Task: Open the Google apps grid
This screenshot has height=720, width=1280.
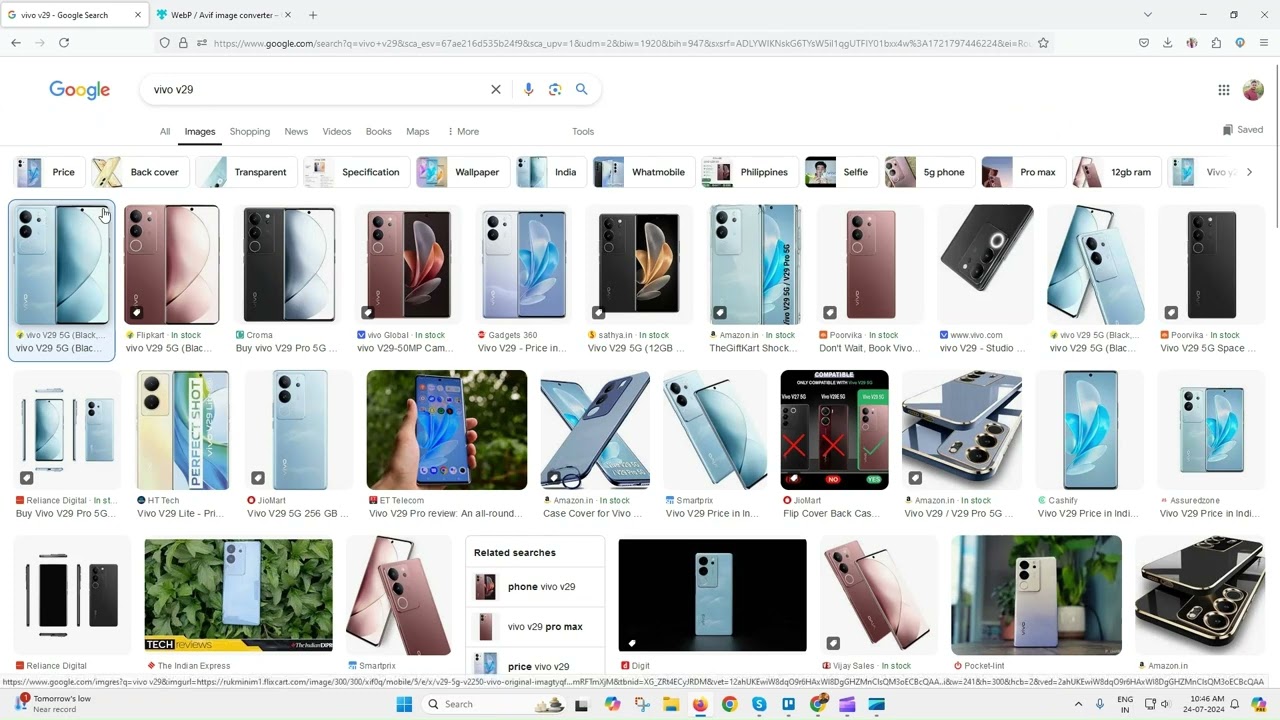Action: point(1224,90)
